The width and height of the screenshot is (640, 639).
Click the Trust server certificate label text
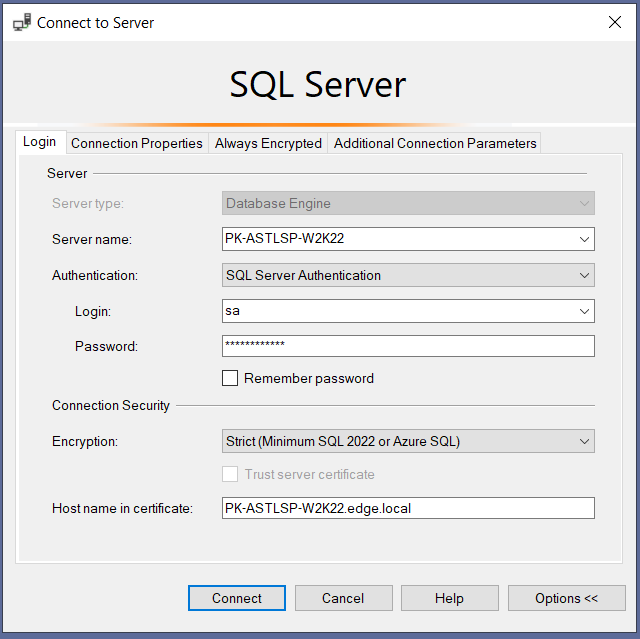tap(309, 475)
